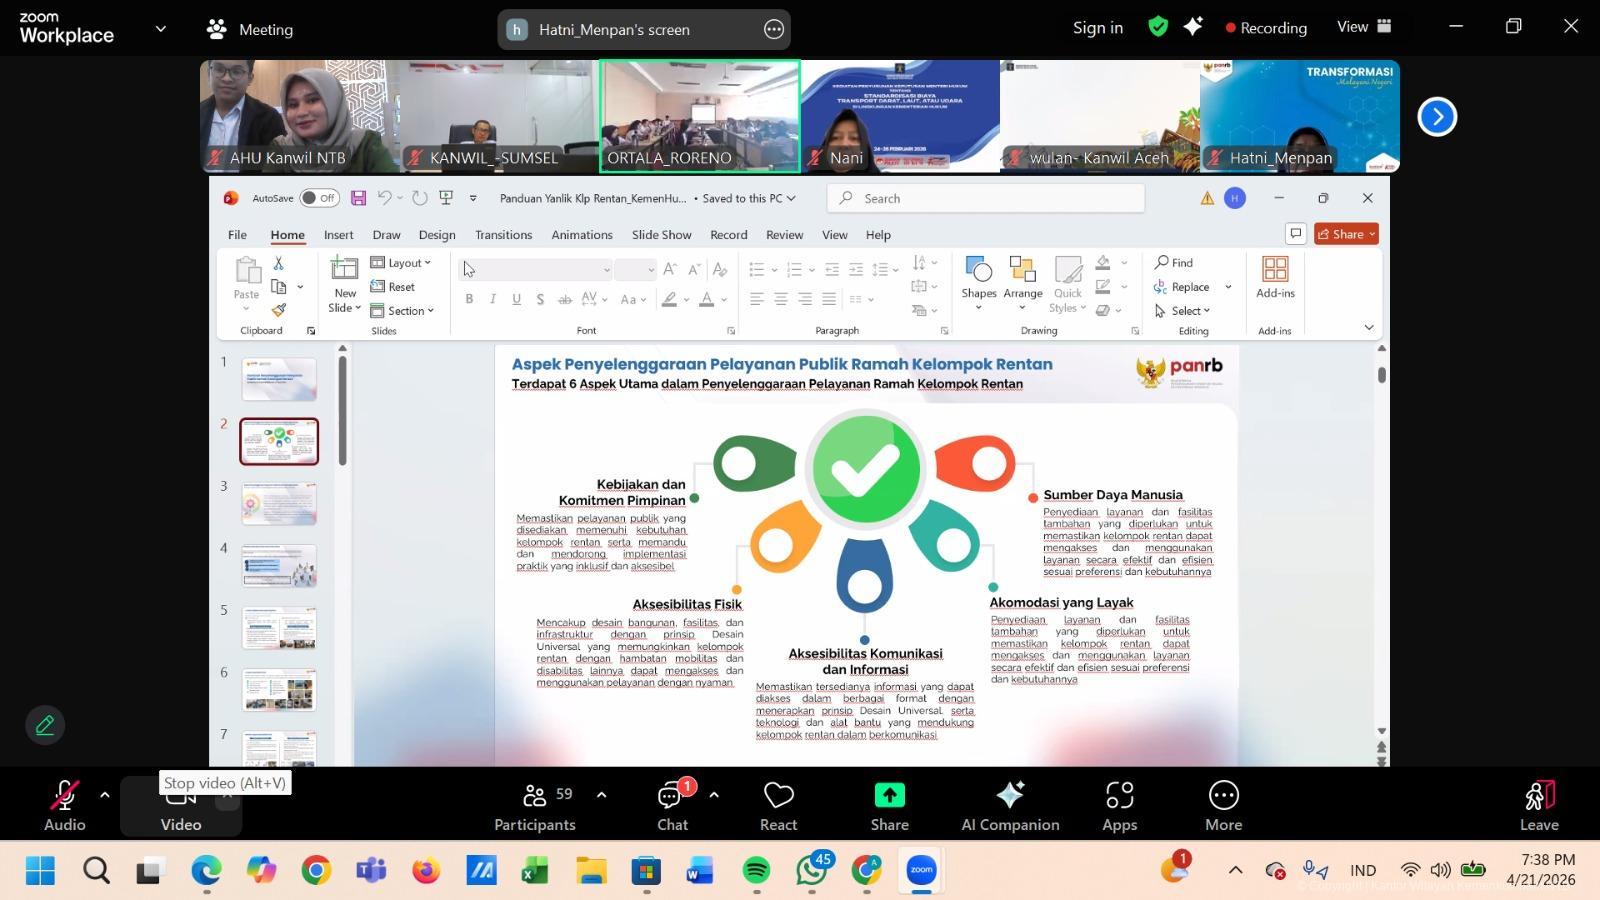Toggle the Stop video camera button

pyautogui.click(x=181, y=806)
